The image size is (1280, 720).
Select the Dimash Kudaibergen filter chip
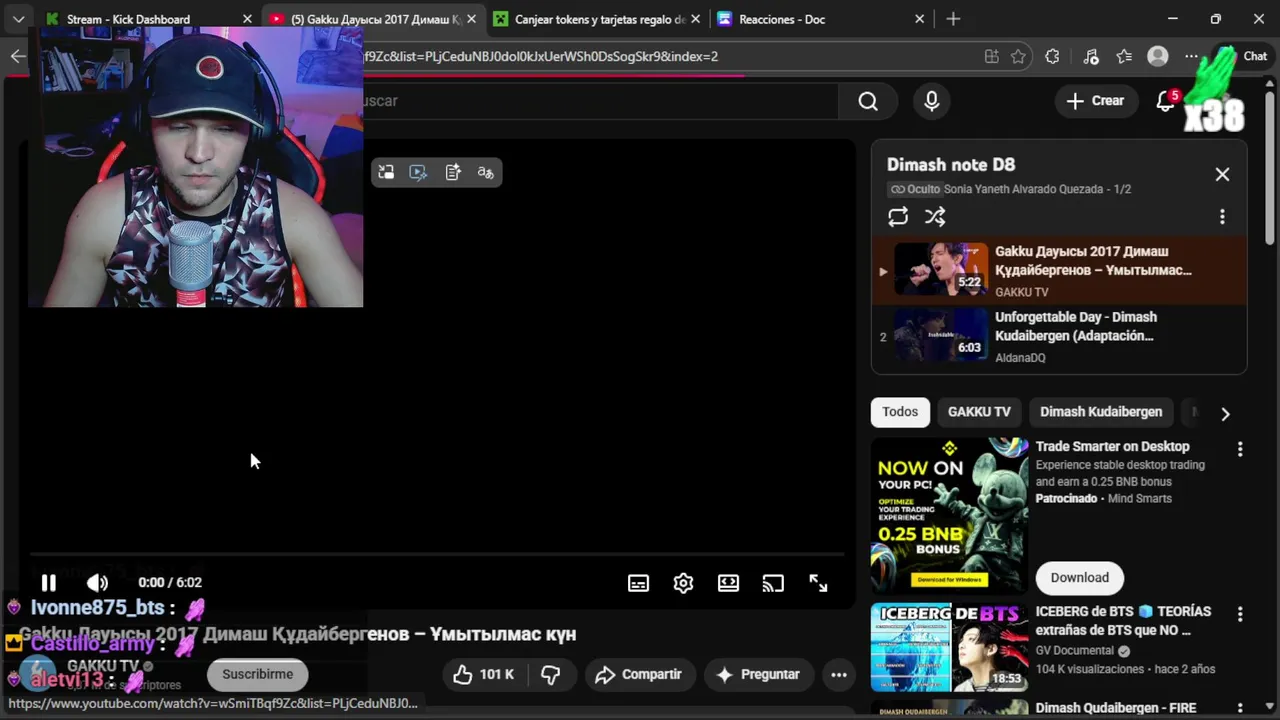point(1101,412)
